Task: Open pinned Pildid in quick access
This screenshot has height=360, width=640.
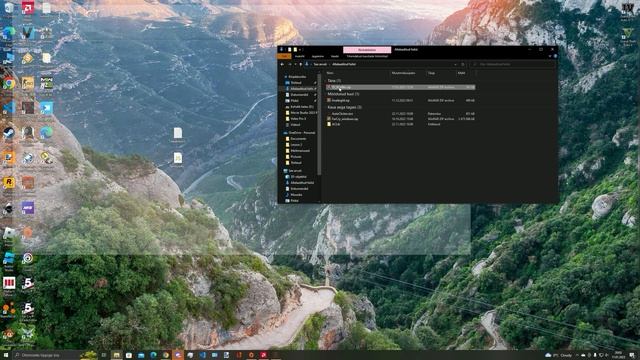Action: point(294,100)
